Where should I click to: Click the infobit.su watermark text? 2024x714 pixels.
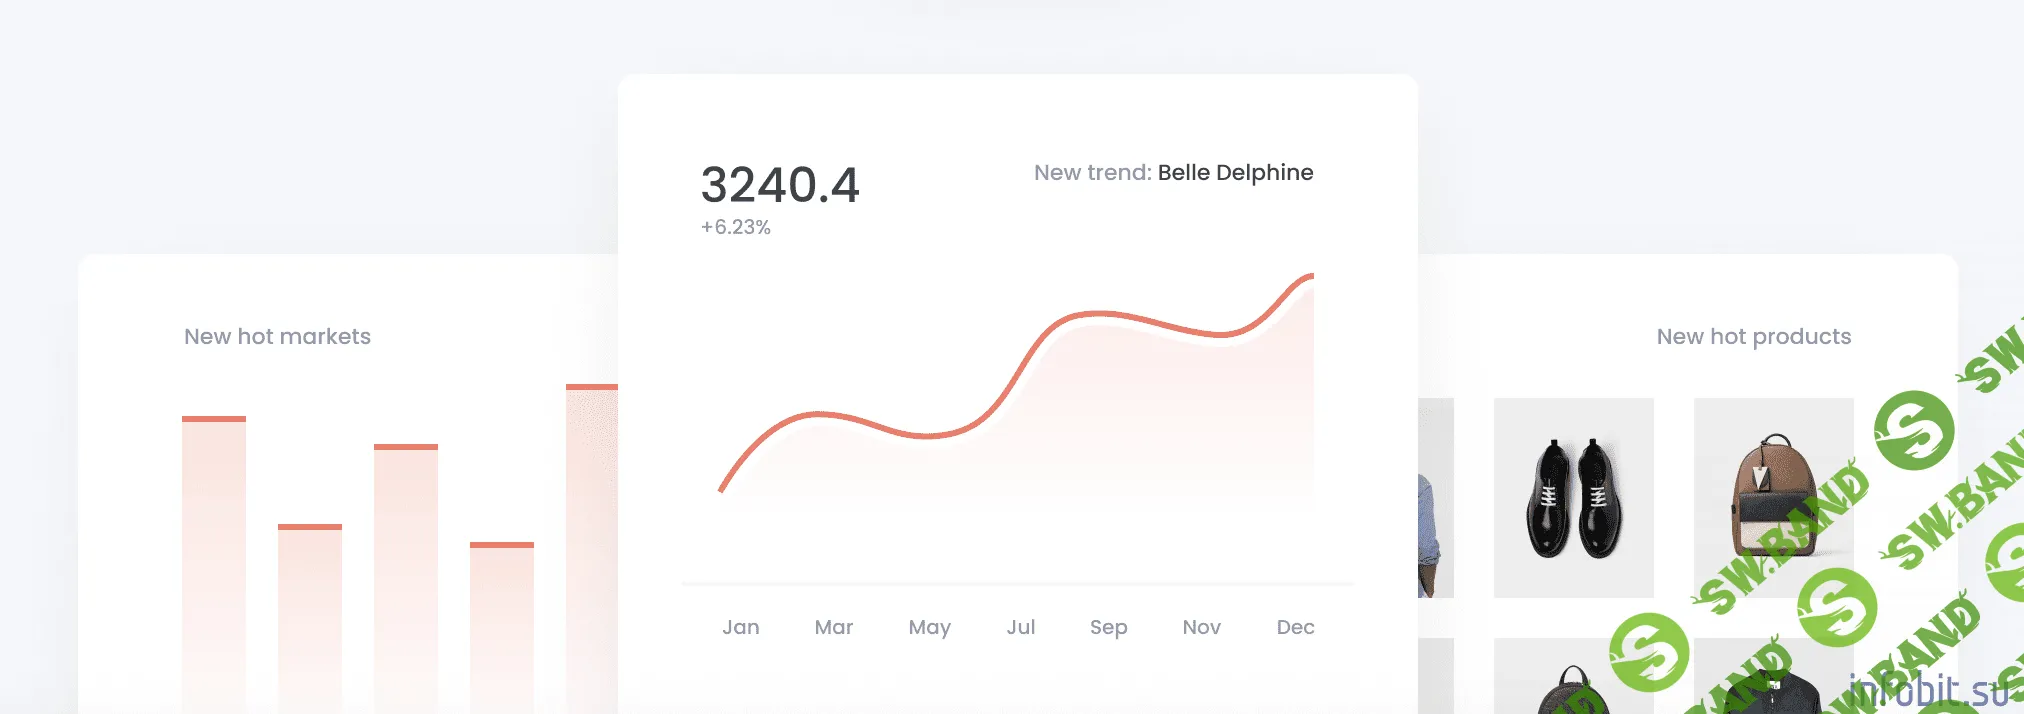[x=1928, y=691]
